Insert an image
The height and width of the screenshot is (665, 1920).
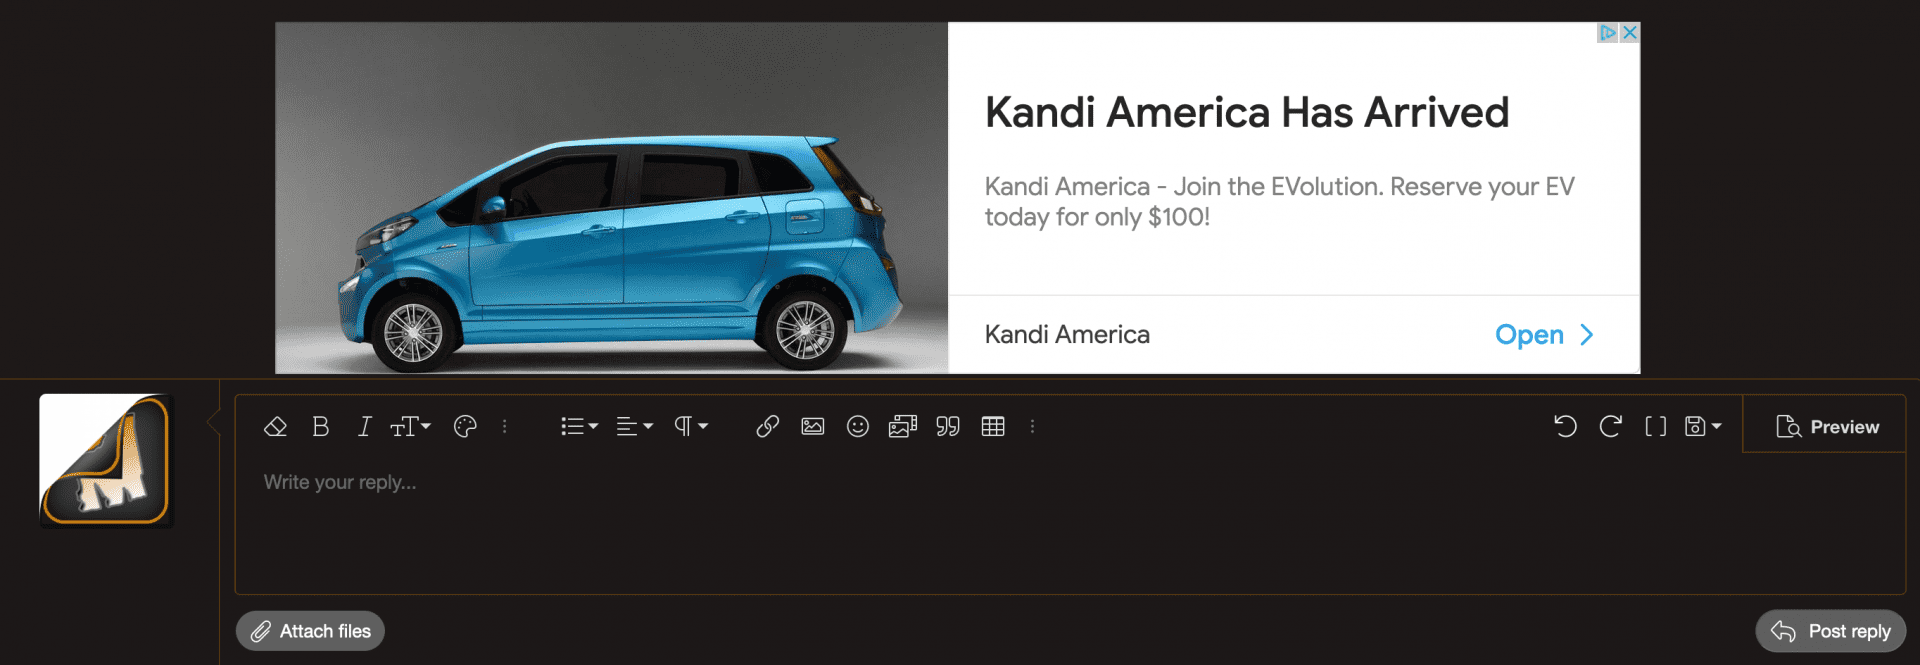point(813,427)
